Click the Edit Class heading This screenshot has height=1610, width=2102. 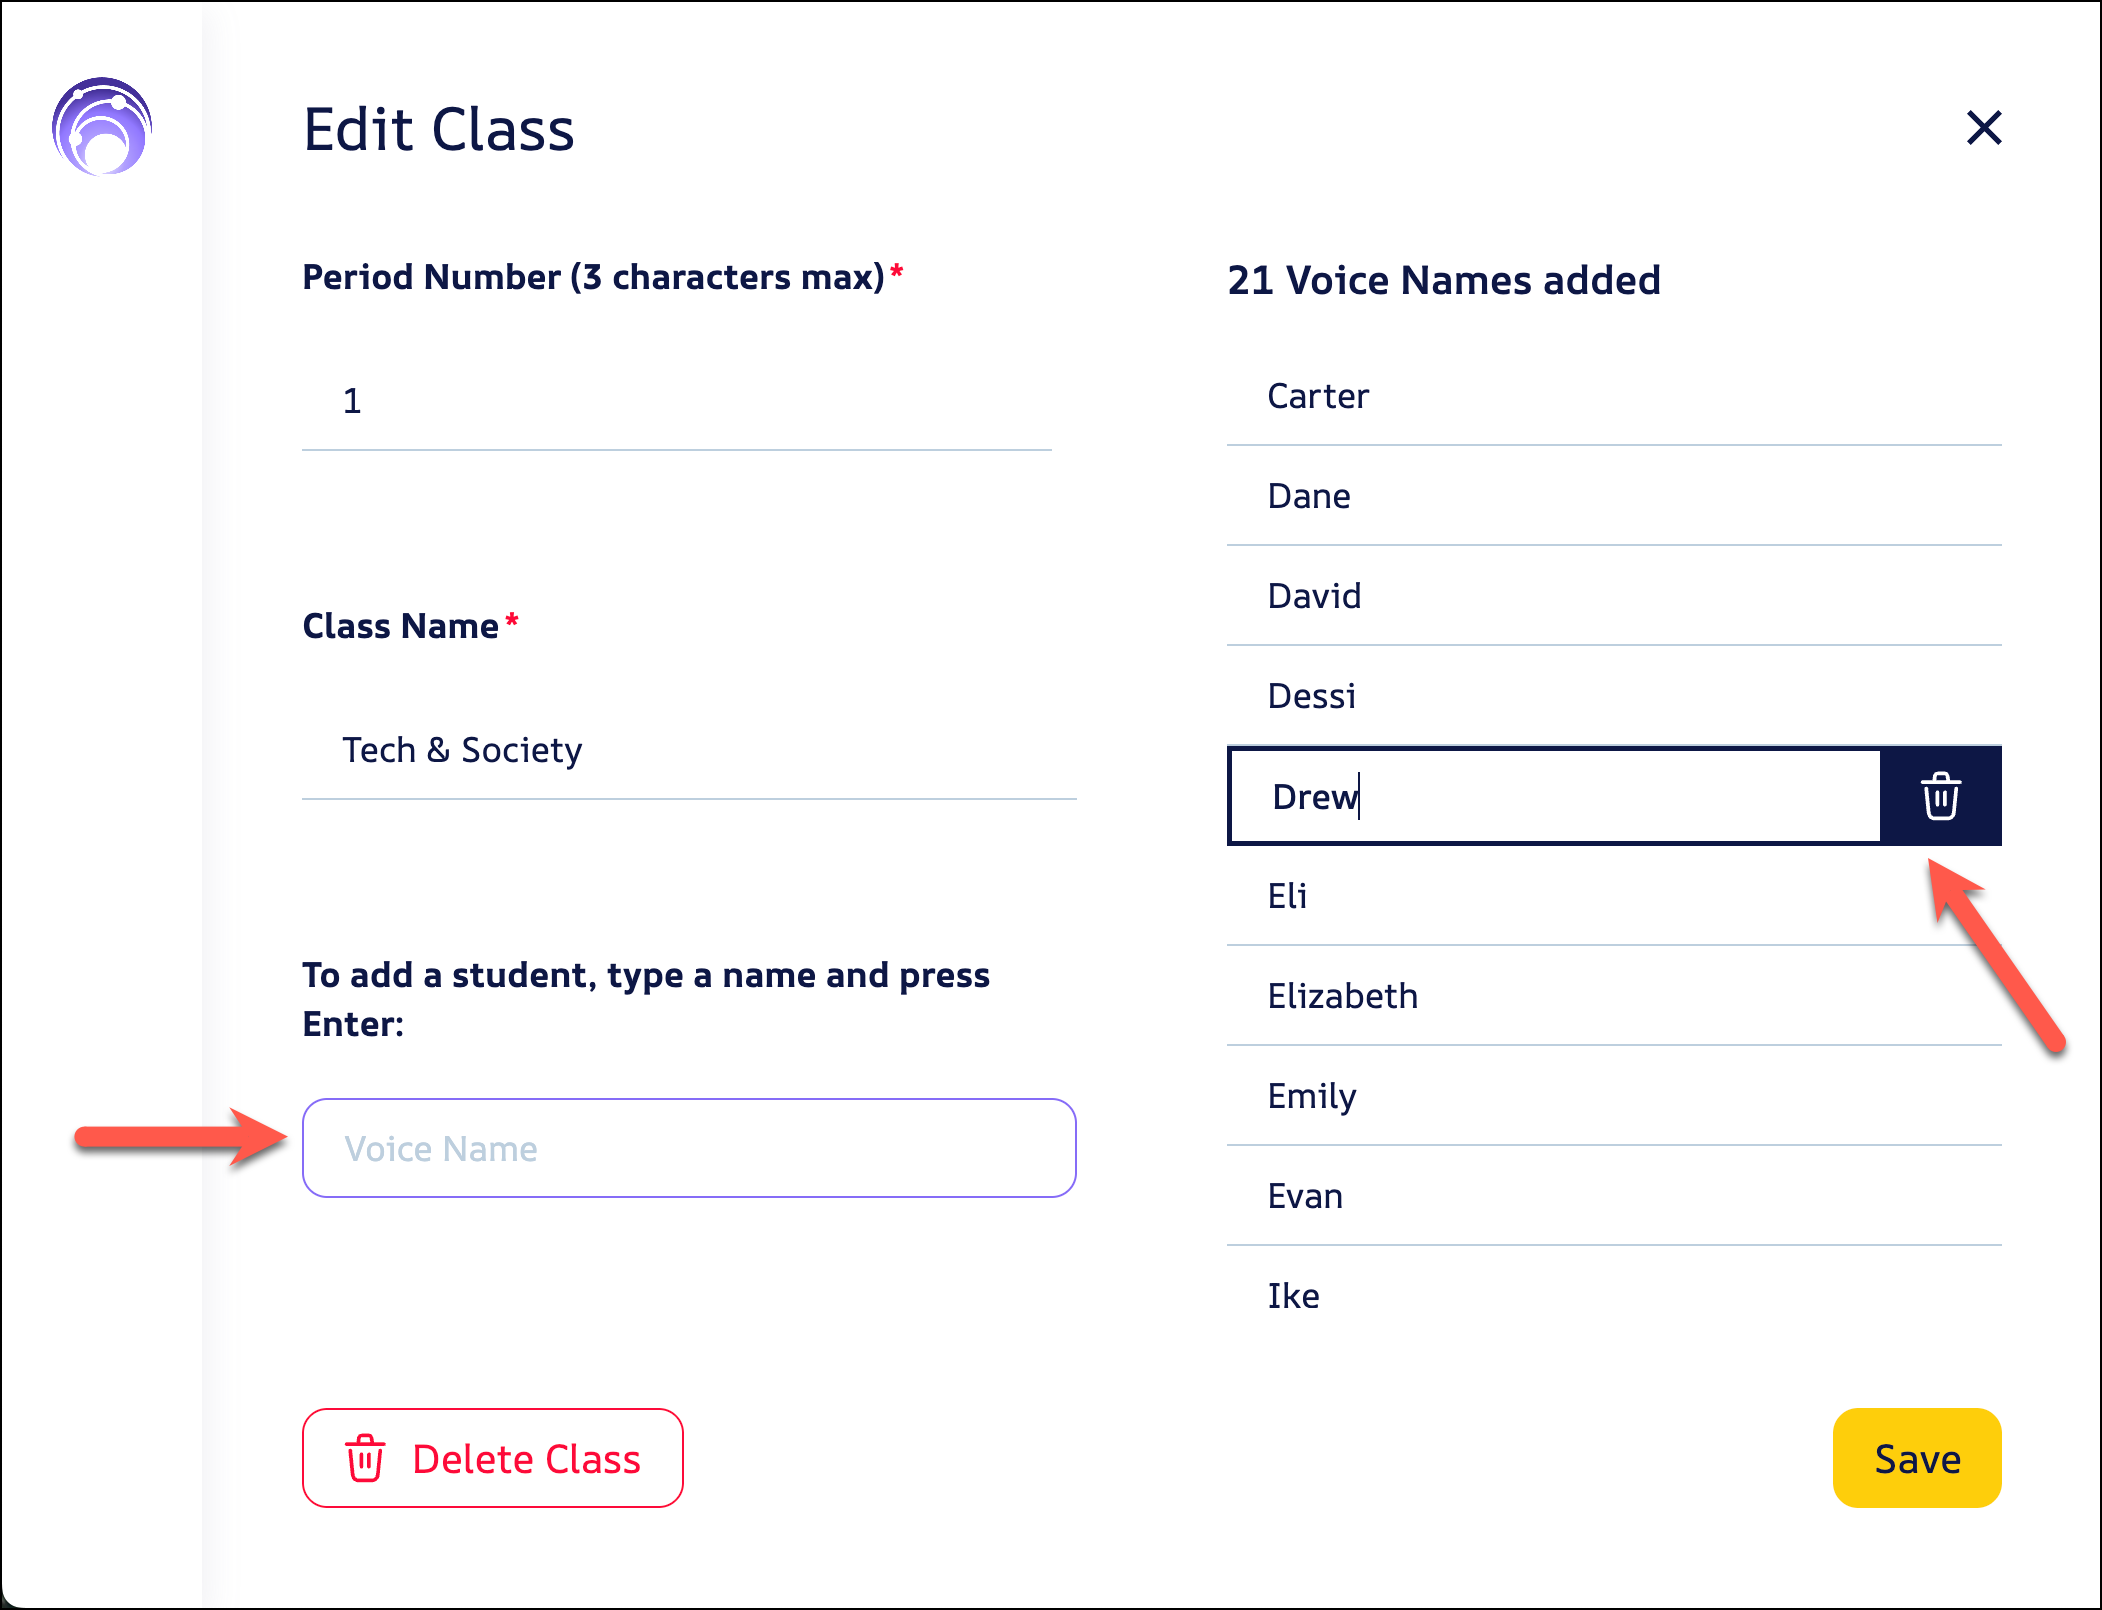(438, 129)
